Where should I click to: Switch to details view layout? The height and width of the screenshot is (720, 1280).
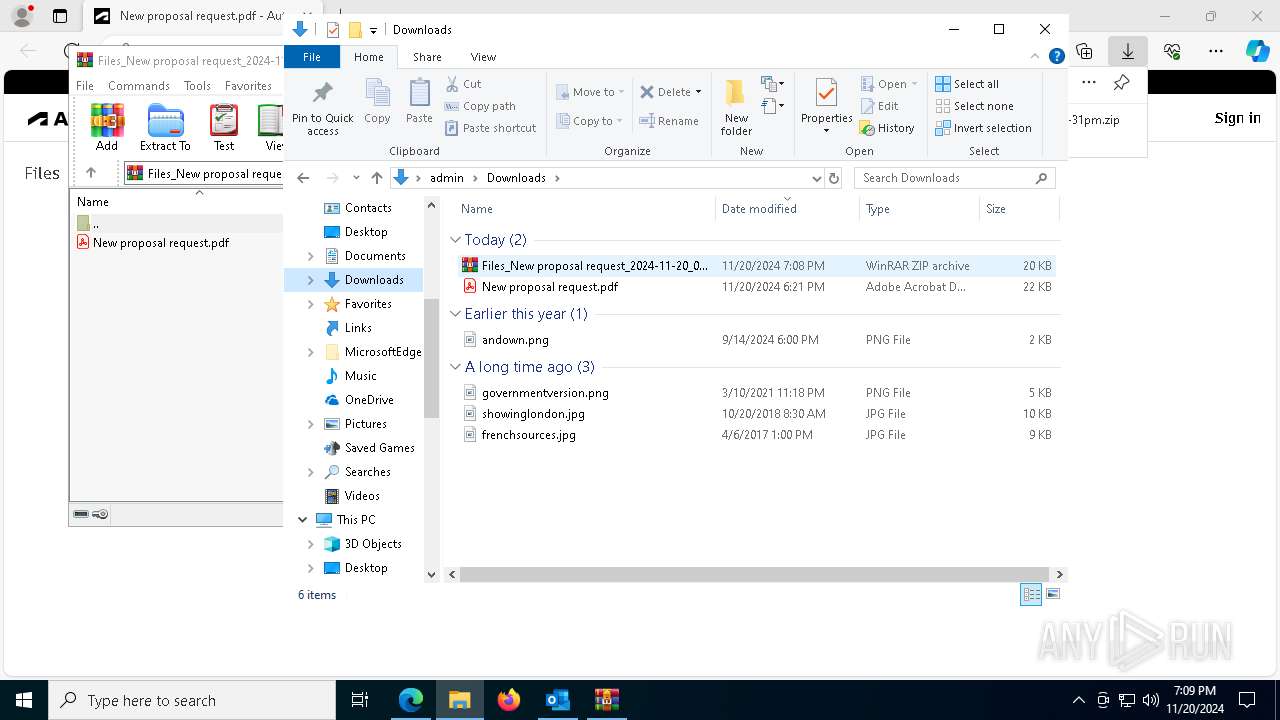(1031, 594)
